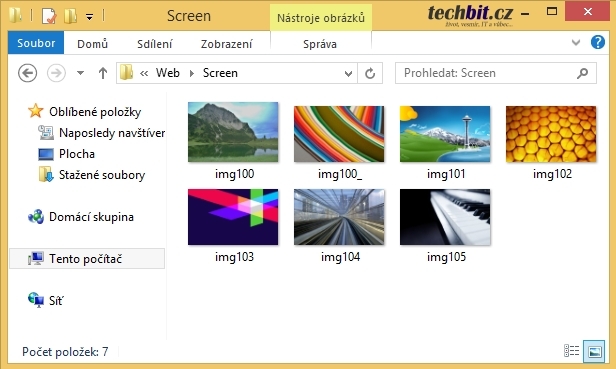The width and height of the screenshot is (616, 369).
Task: Click the img100_ file name label
Action: (340, 174)
